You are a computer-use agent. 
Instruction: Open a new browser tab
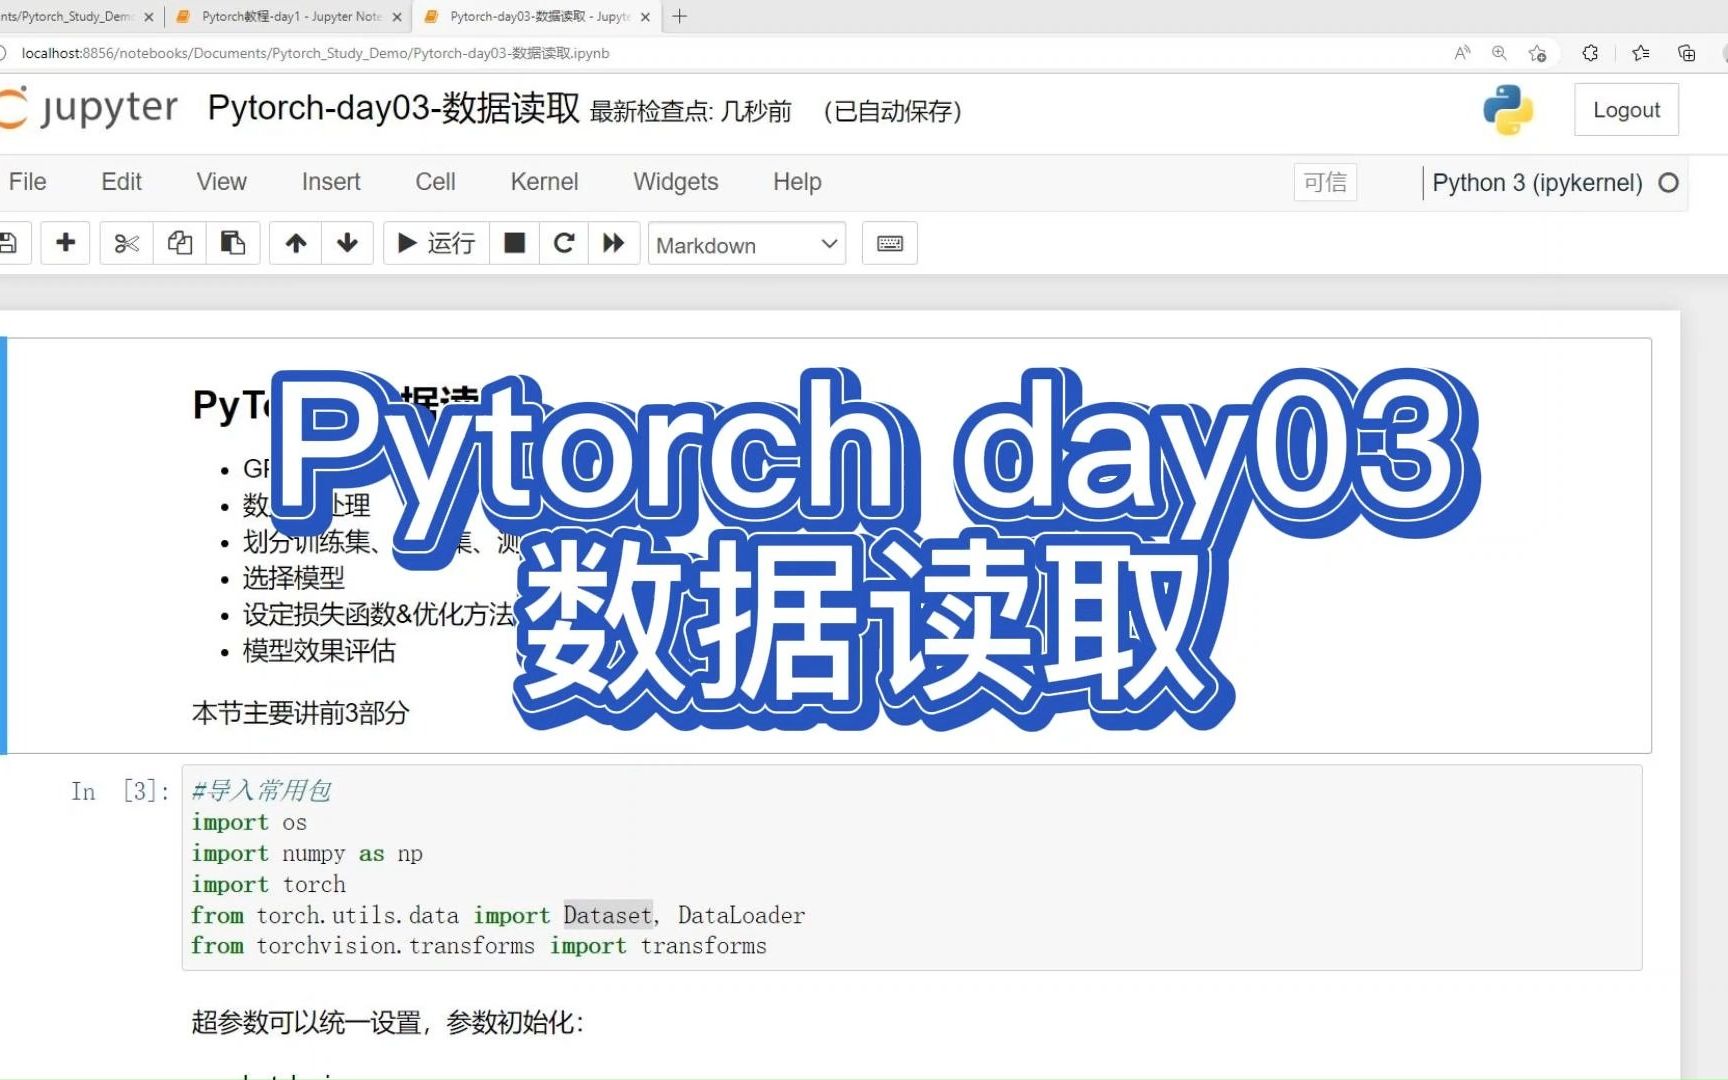point(680,16)
